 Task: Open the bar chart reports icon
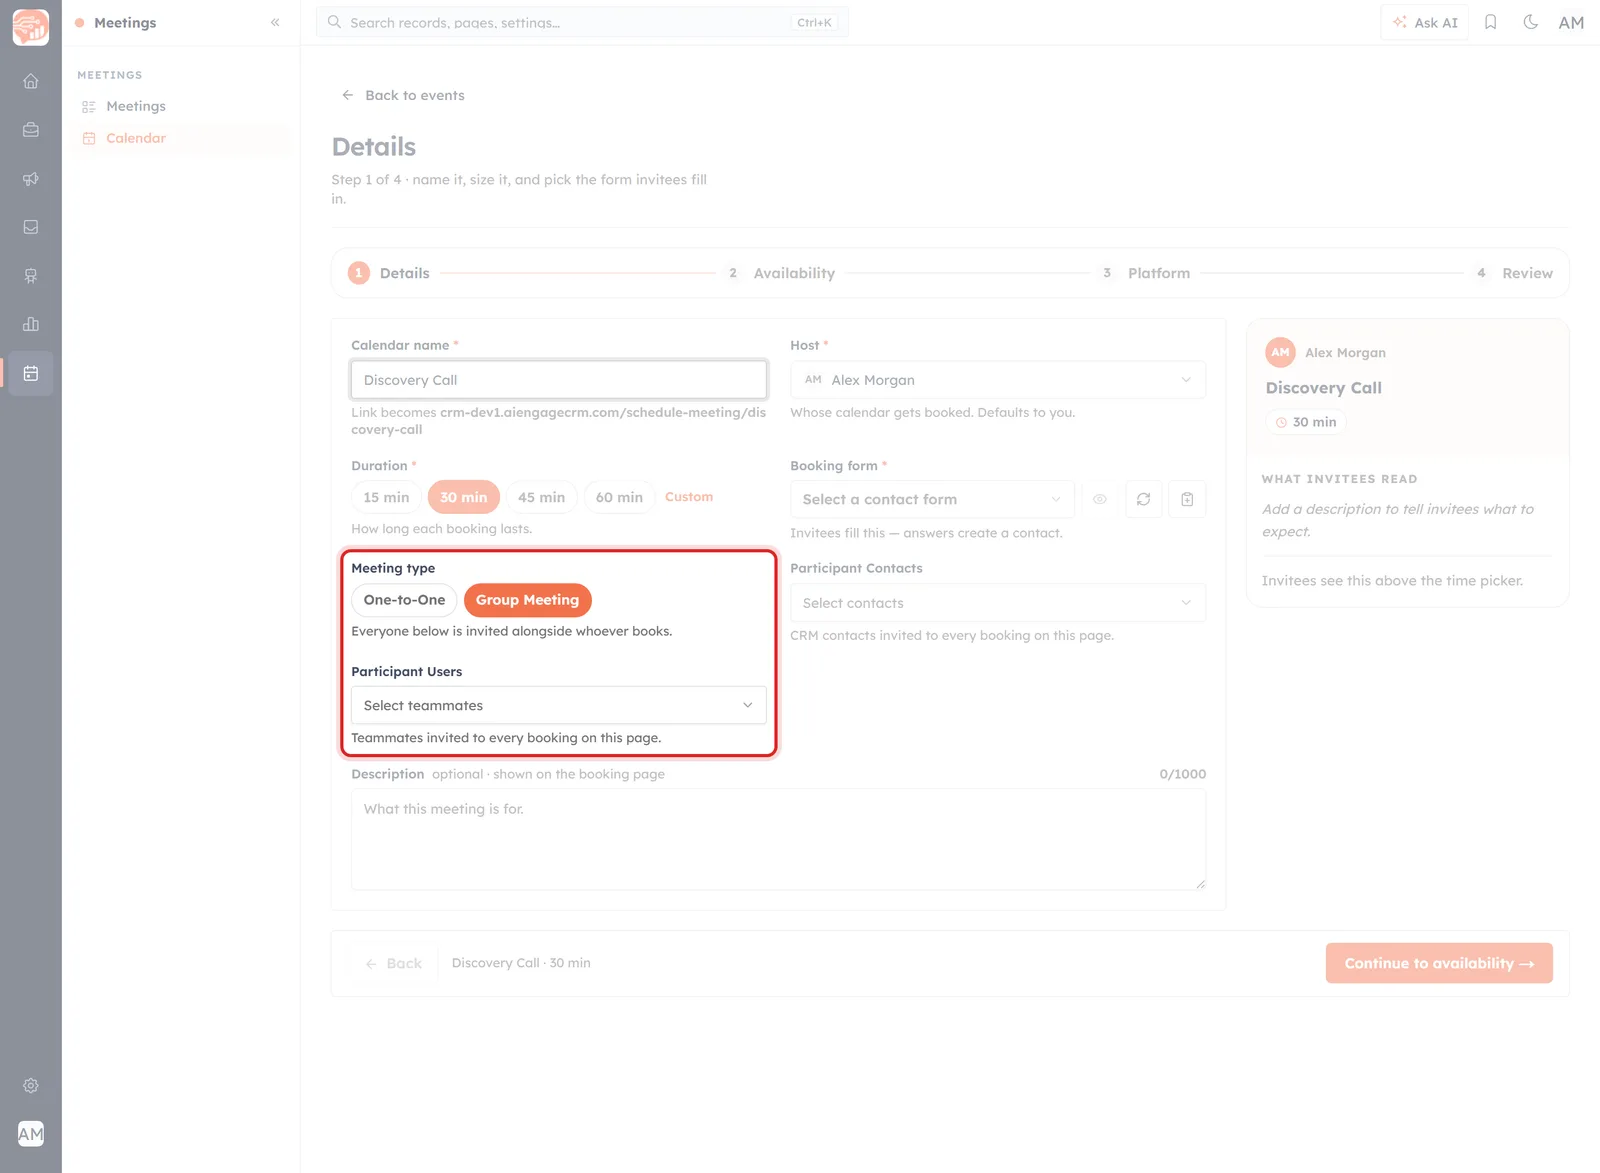[31, 324]
